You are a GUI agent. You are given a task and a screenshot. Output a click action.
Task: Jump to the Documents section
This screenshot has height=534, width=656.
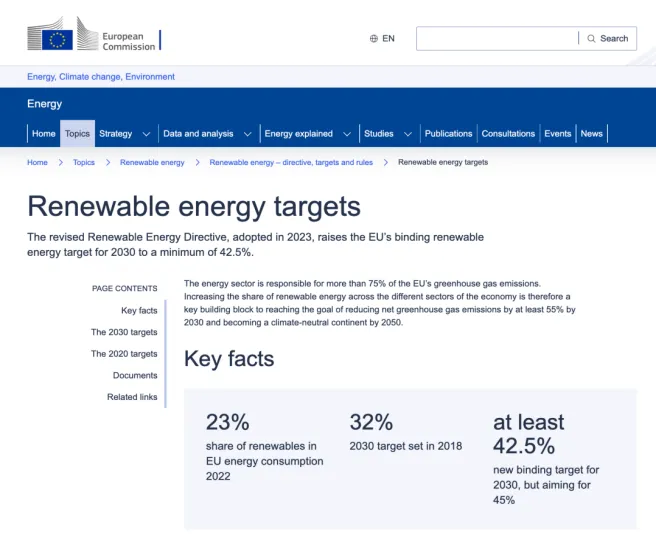135,375
